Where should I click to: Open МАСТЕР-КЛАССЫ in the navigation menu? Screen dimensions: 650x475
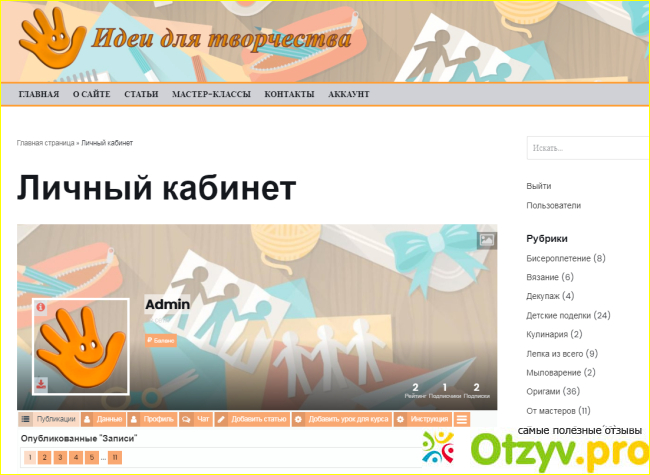[x=211, y=94]
